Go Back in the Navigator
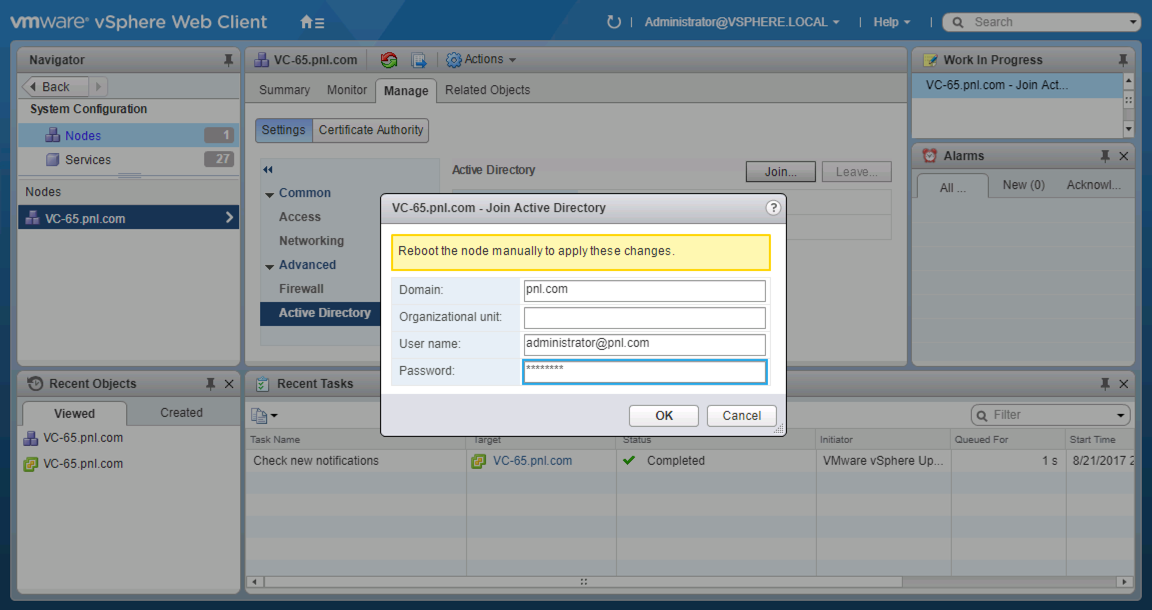The height and width of the screenshot is (610, 1152). click(55, 87)
